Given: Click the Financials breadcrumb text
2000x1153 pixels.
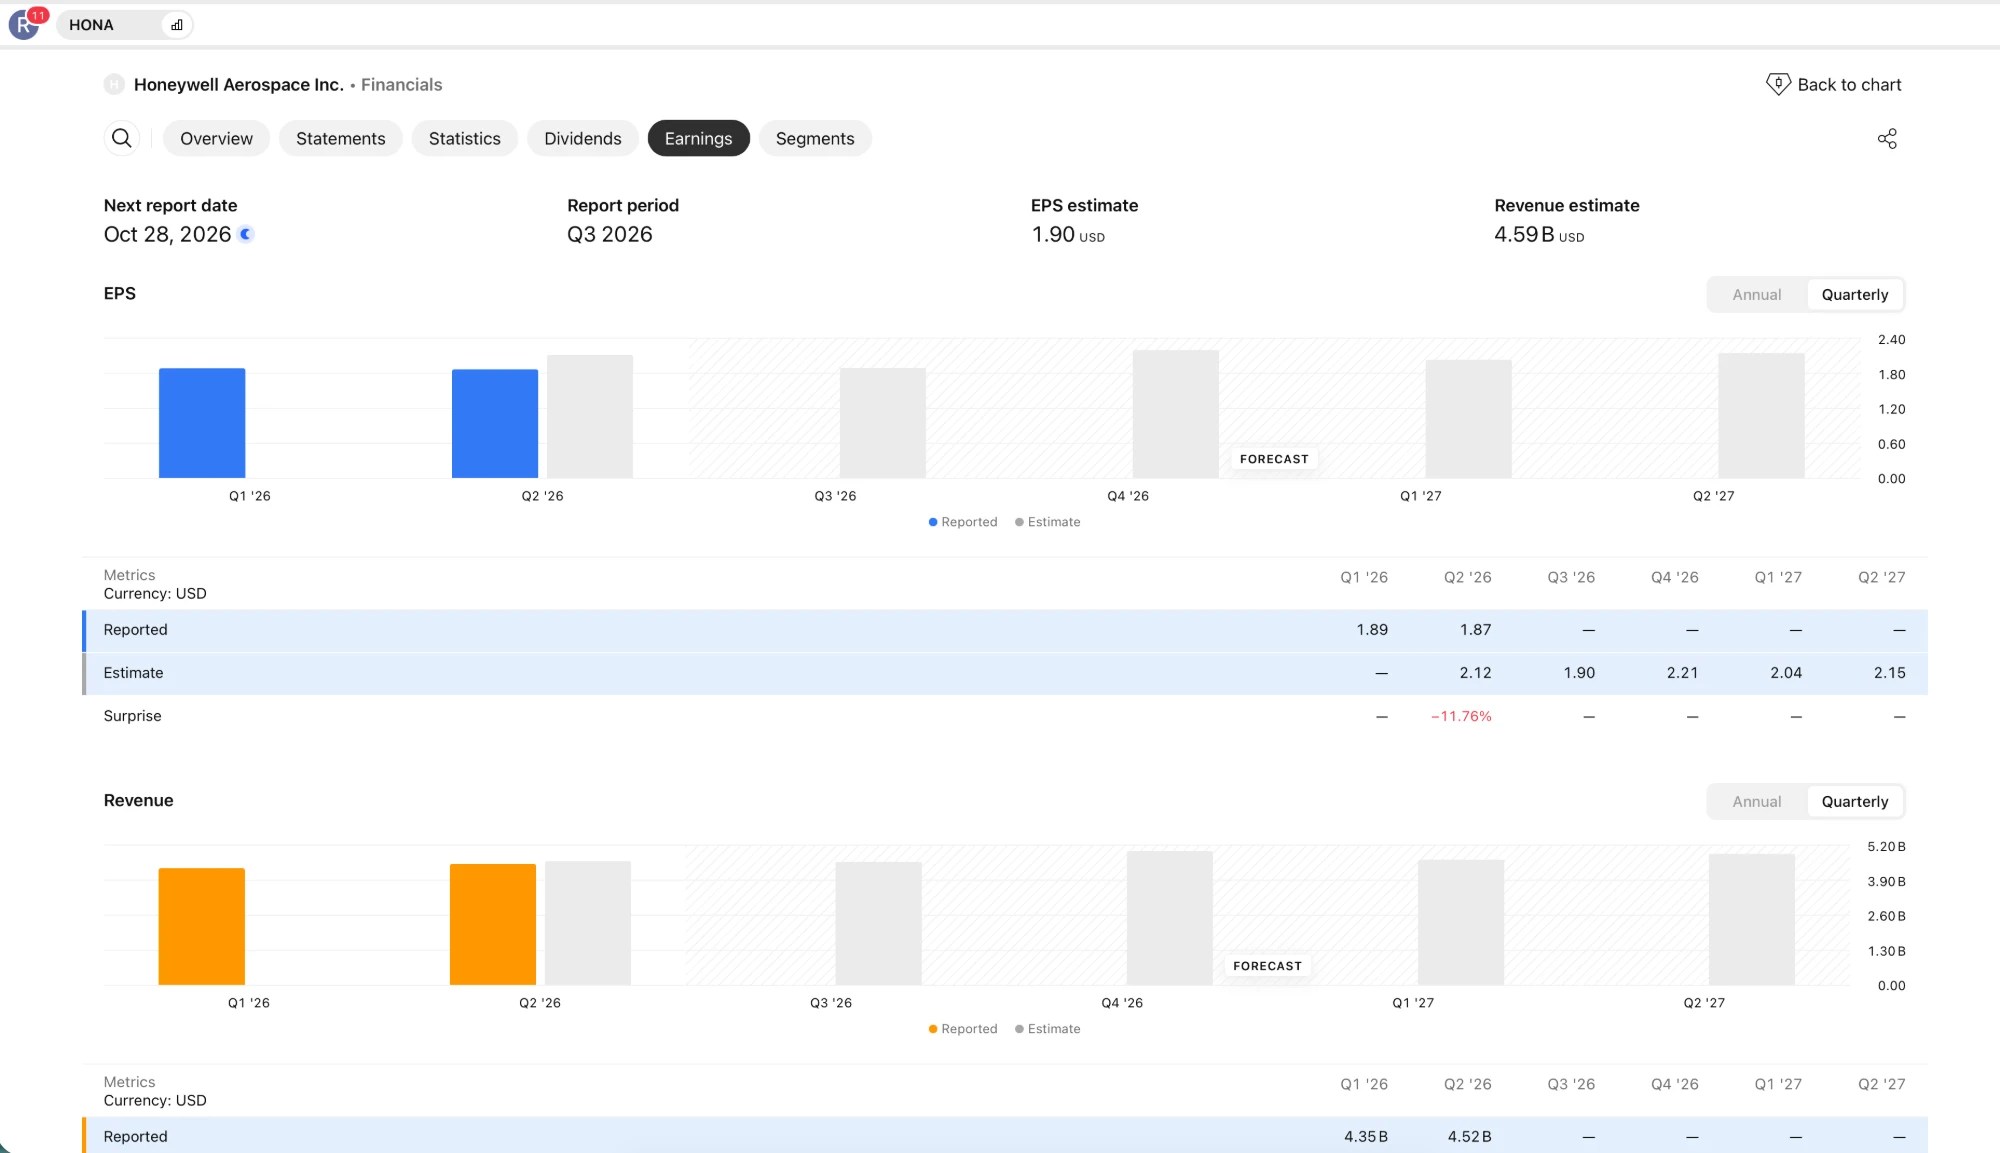Looking at the screenshot, I should click(402, 85).
